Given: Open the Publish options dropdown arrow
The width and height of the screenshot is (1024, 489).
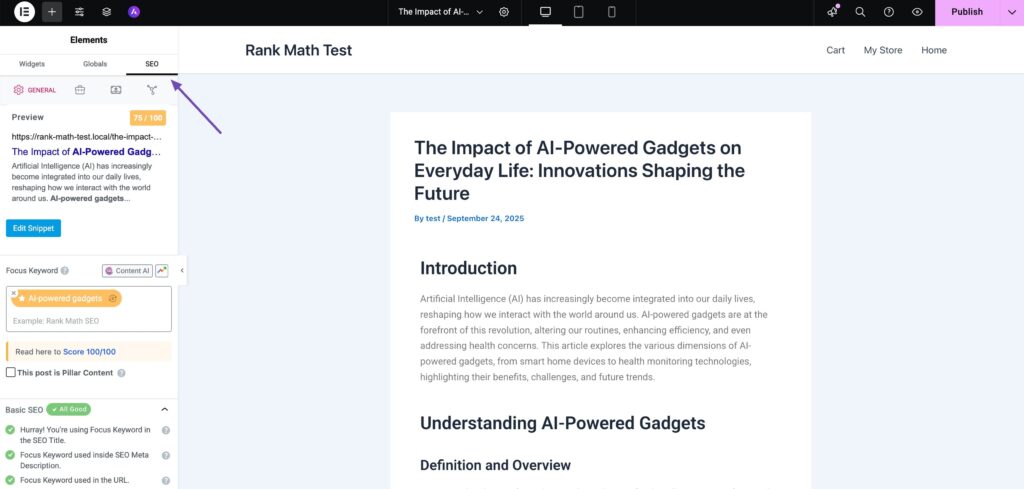Looking at the screenshot, I should 1010,12.
